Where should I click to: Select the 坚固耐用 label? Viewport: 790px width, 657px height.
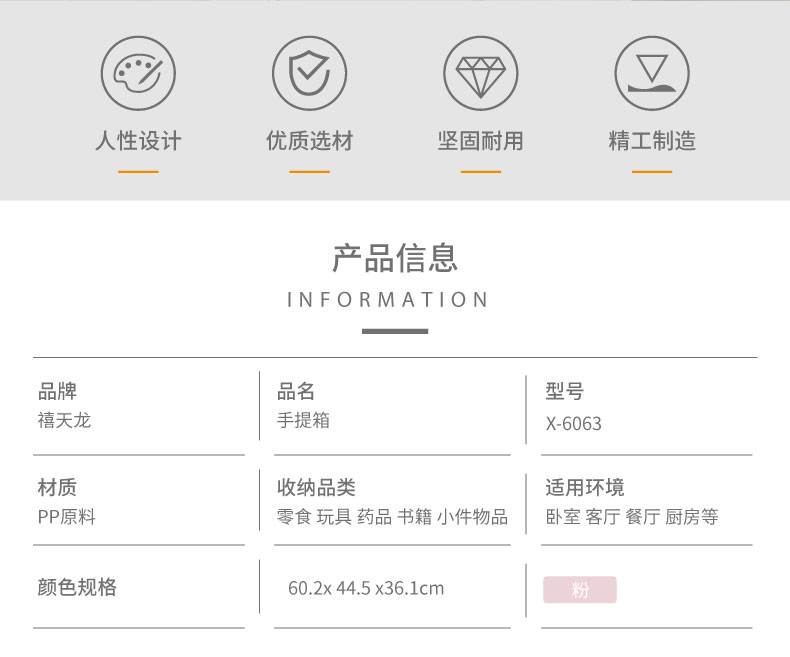tap(481, 141)
